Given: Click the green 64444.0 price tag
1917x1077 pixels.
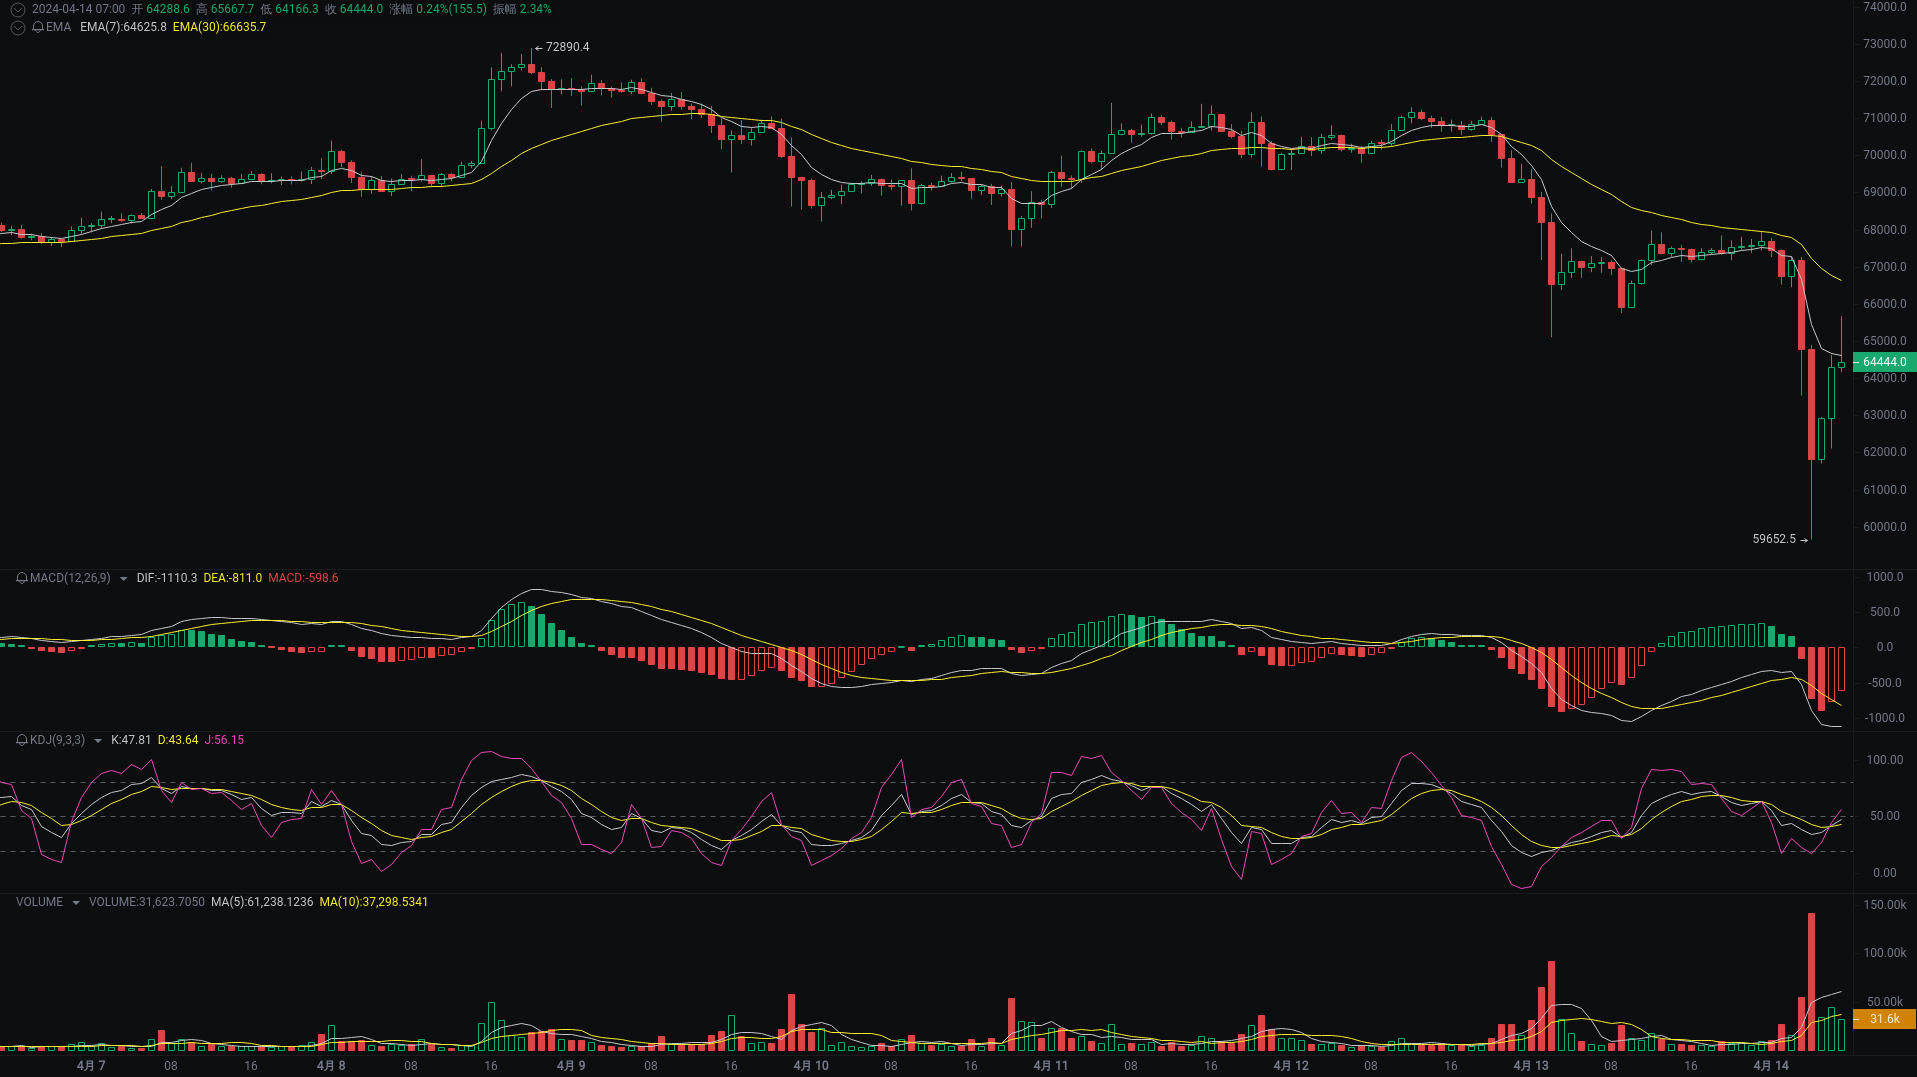Looking at the screenshot, I should (1883, 362).
